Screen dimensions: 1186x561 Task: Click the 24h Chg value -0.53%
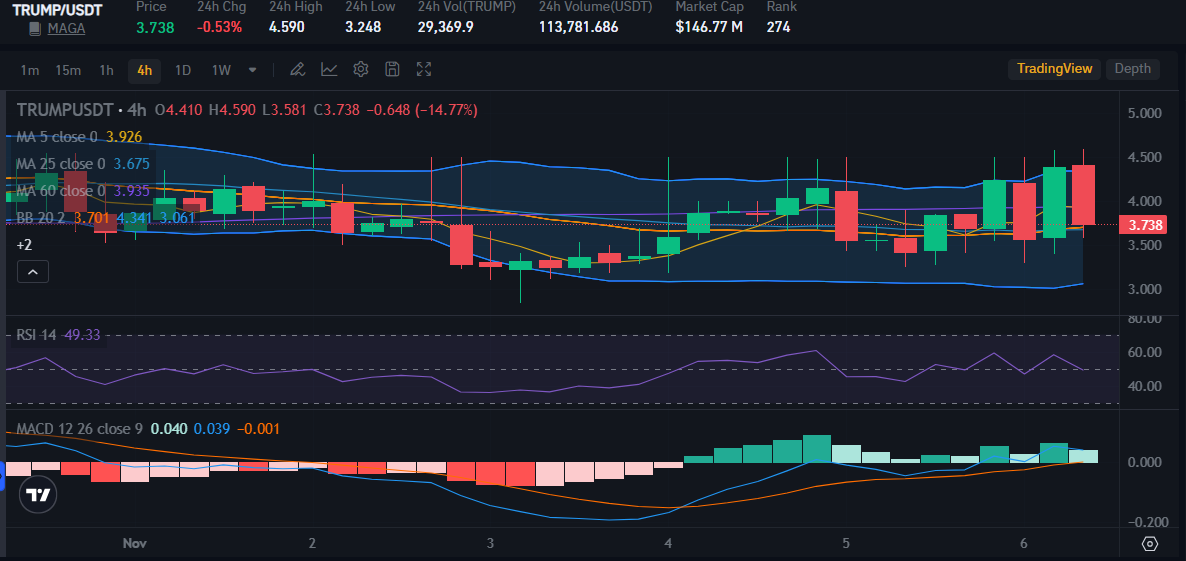(219, 27)
